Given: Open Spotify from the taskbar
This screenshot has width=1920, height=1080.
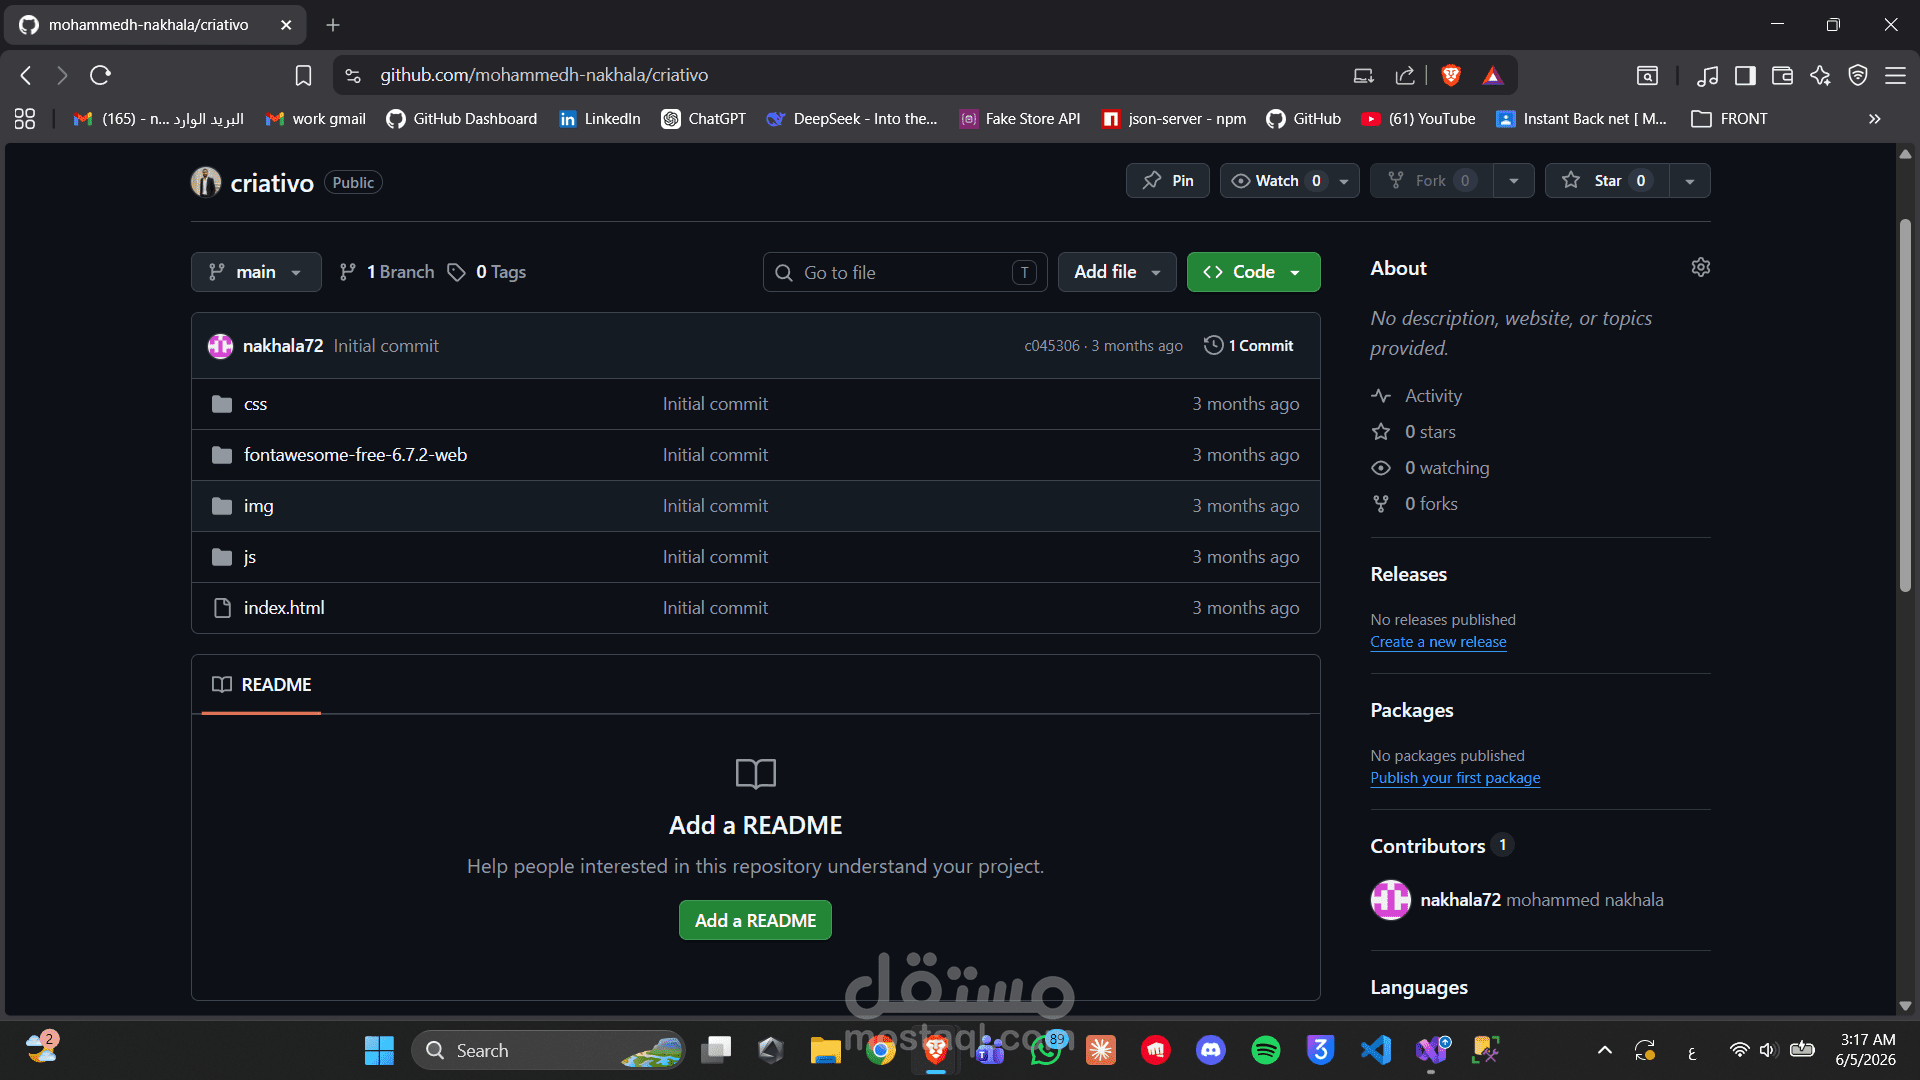Looking at the screenshot, I should (x=1265, y=1050).
